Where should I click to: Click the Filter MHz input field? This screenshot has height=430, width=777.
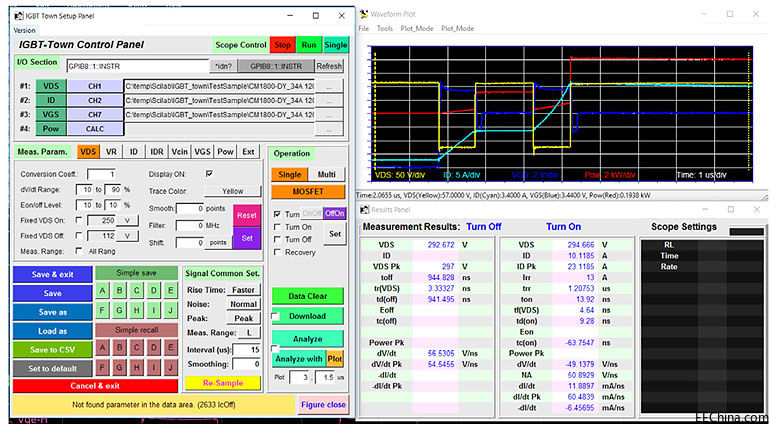coord(190,225)
